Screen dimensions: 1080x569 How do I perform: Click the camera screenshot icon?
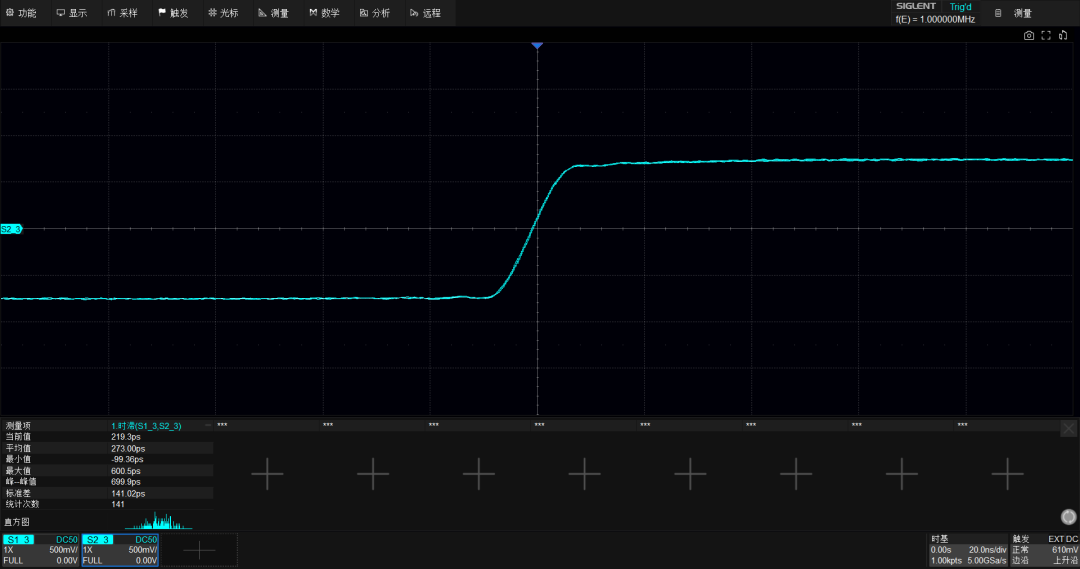(x=1028, y=35)
